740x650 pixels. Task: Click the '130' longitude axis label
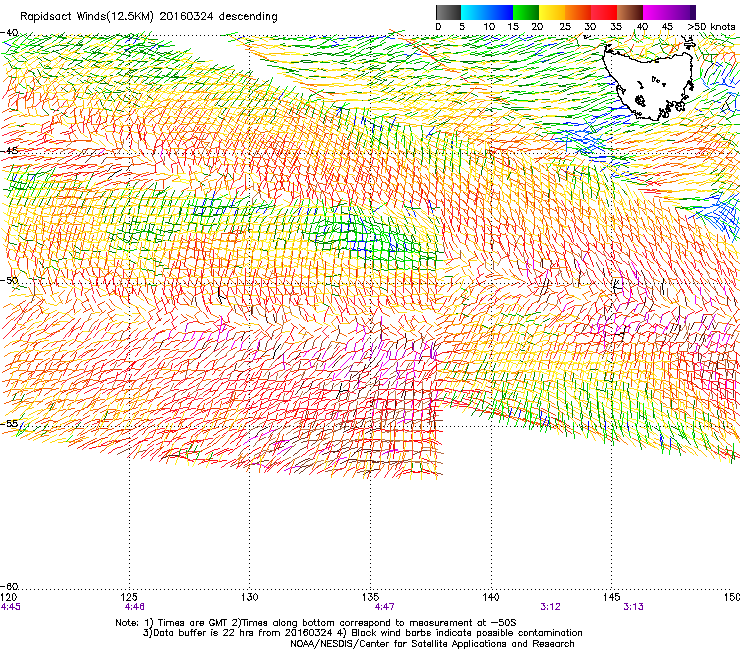click(x=250, y=597)
